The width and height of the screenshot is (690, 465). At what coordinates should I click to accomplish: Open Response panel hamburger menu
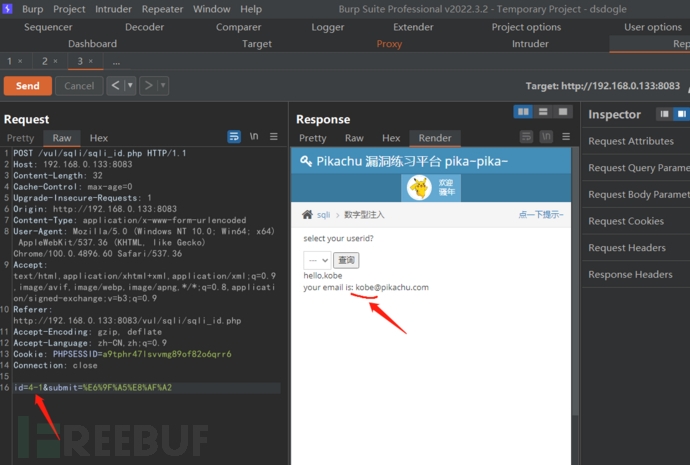pyautogui.click(x=566, y=137)
